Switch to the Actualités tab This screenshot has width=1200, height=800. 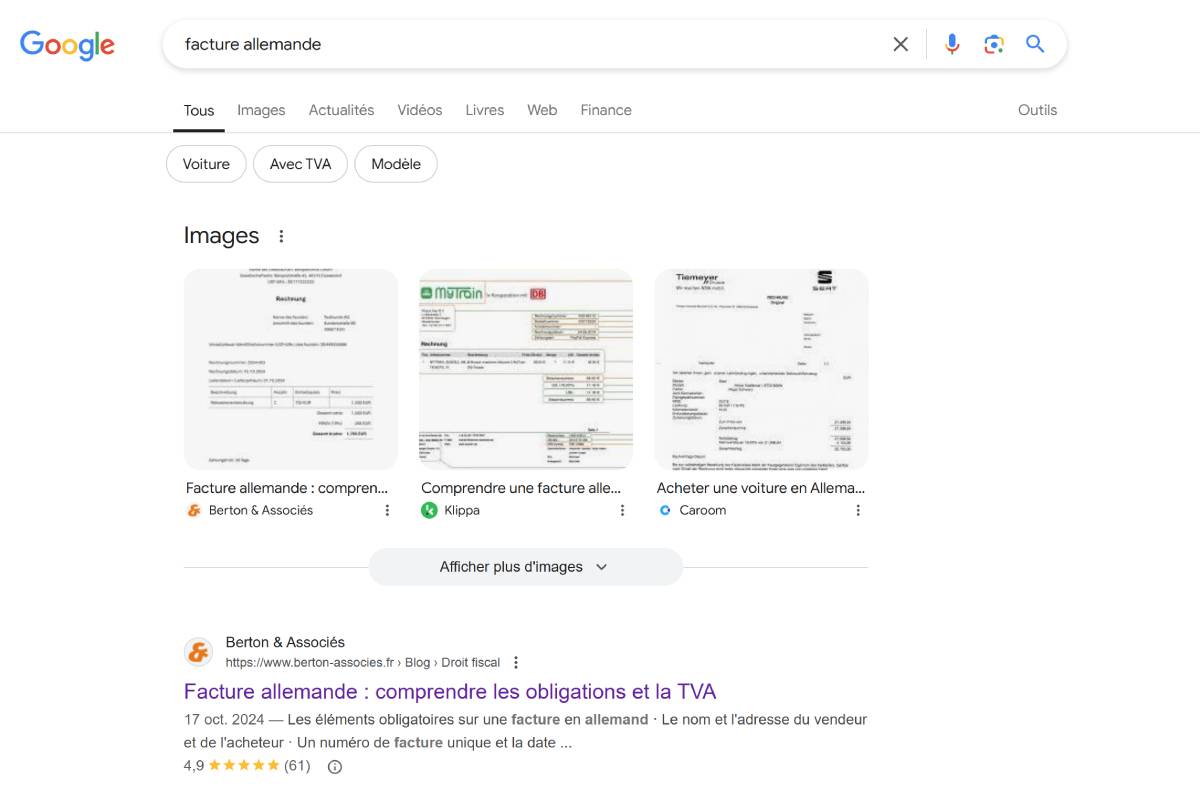tap(341, 110)
